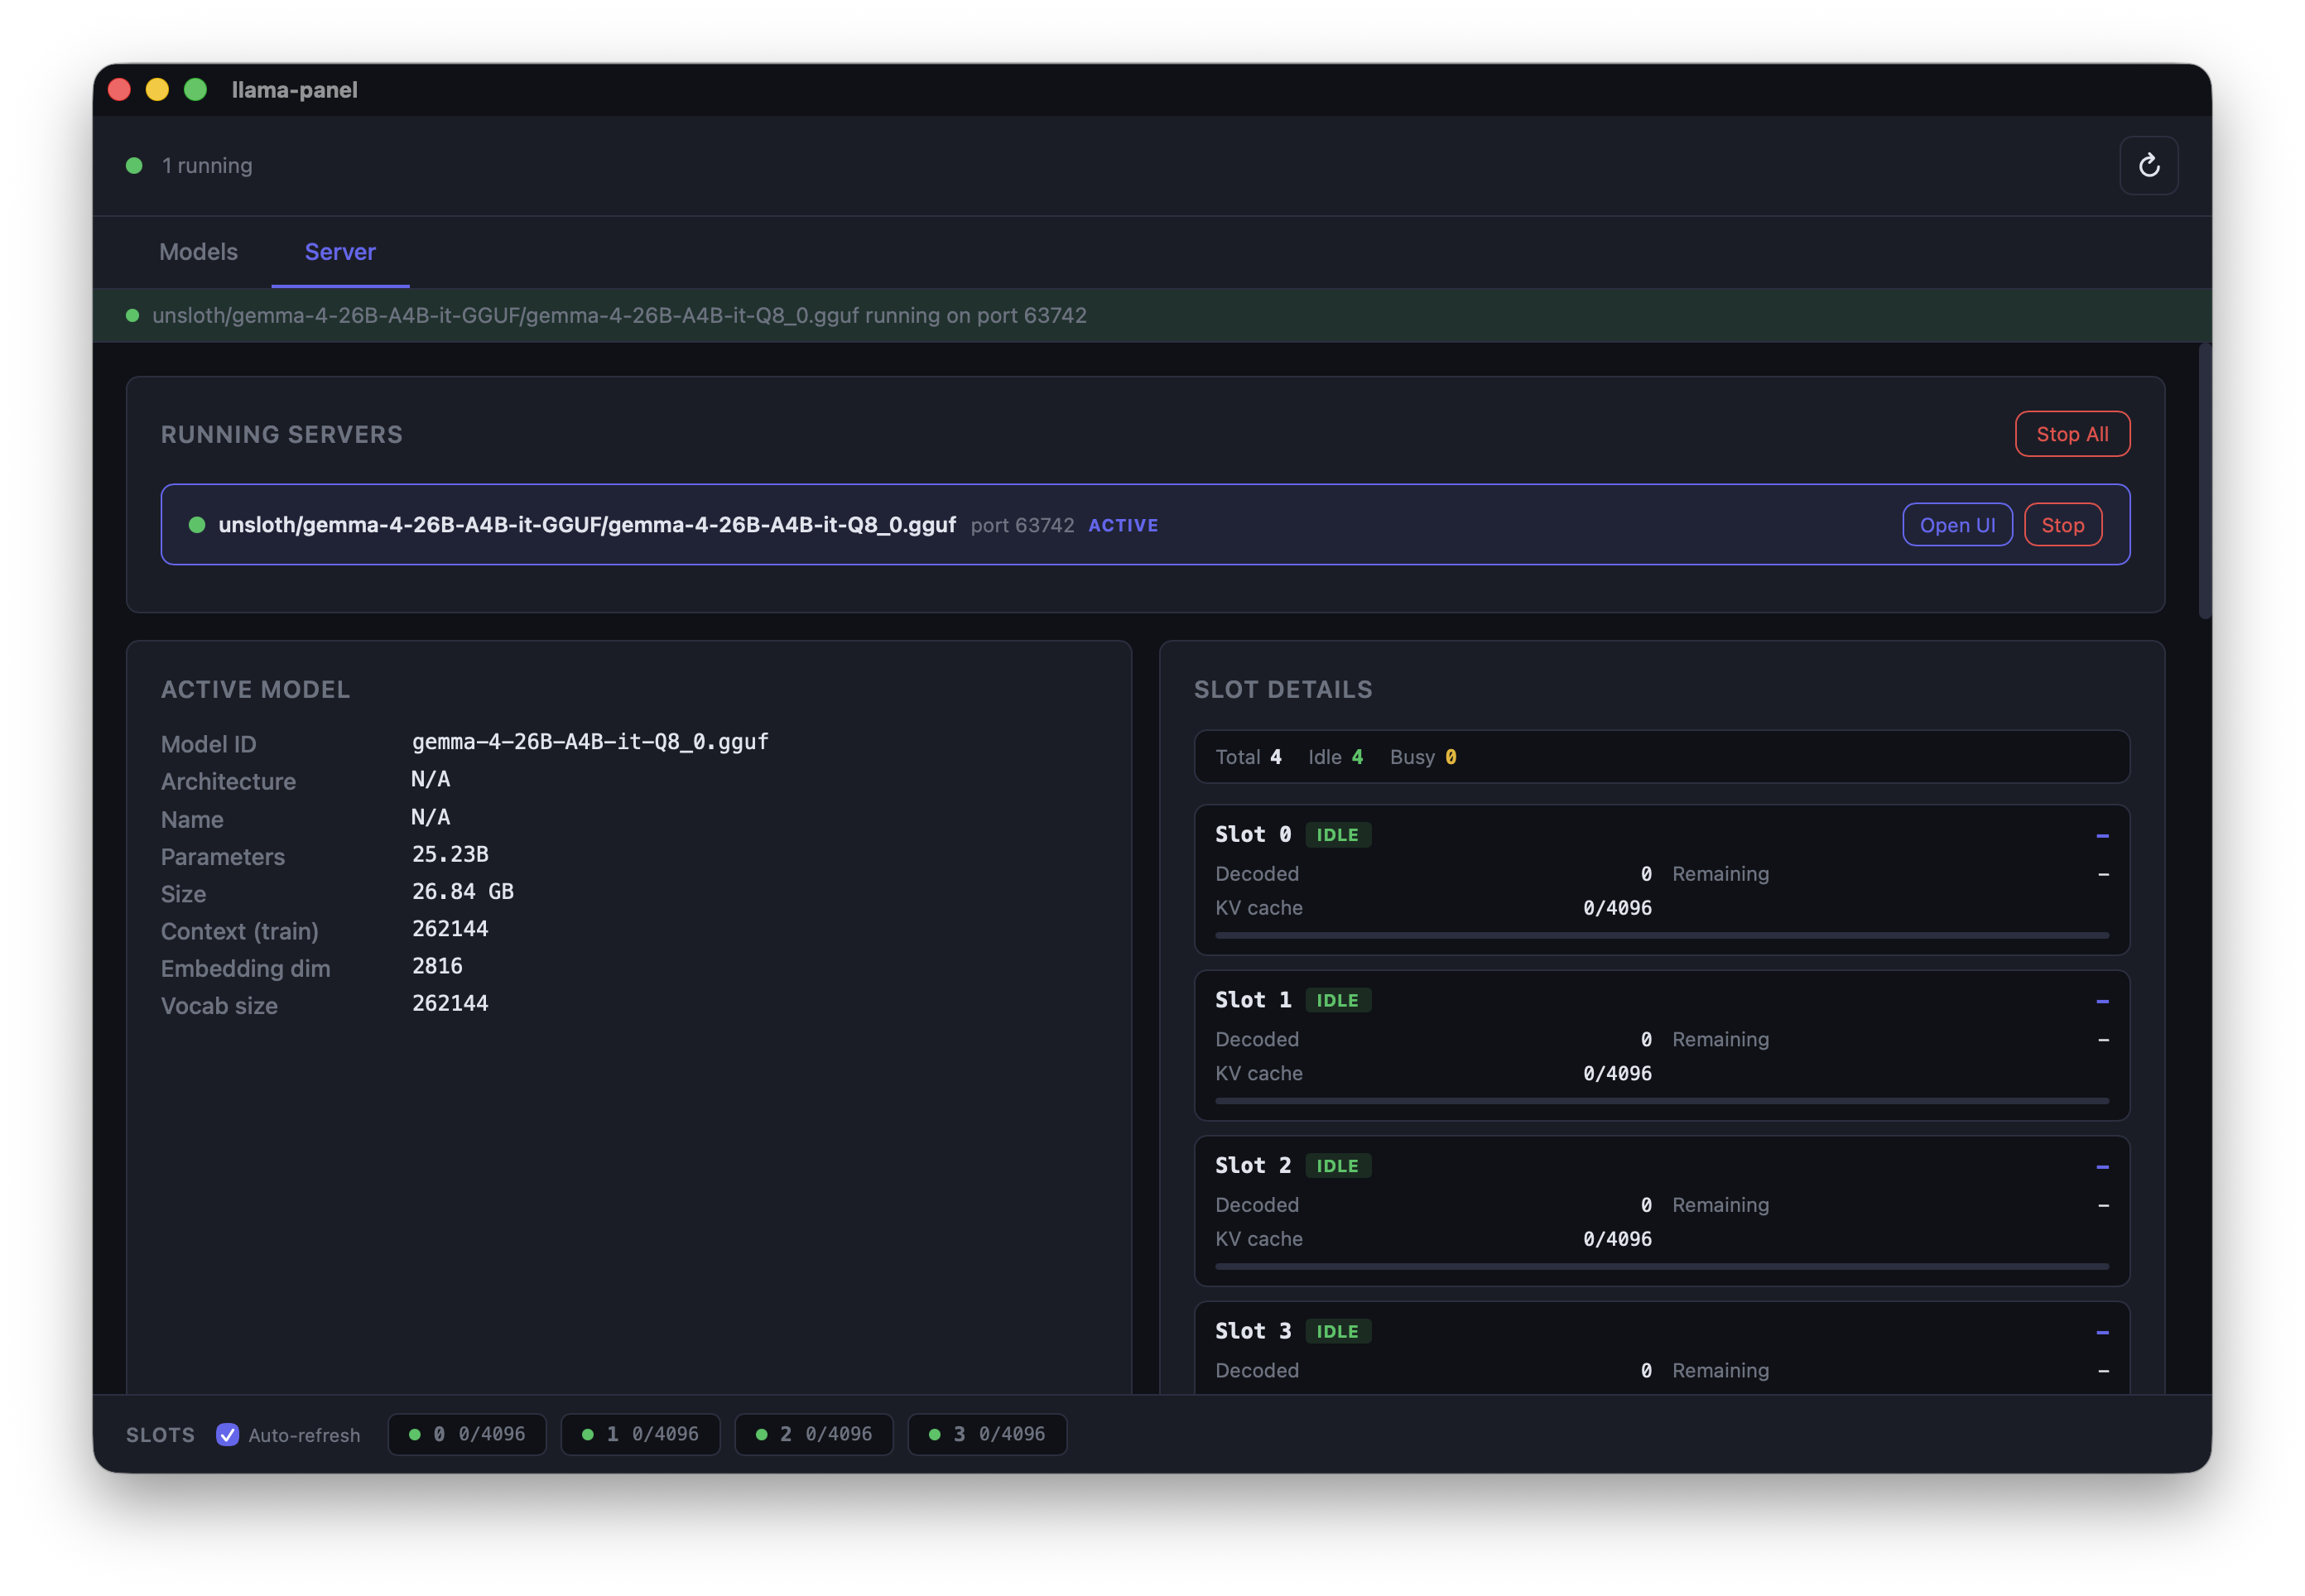The height and width of the screenshot is (1596, 2305).
Task: Select slot 2 chip in bottom bar
Action: point(813,1434)
